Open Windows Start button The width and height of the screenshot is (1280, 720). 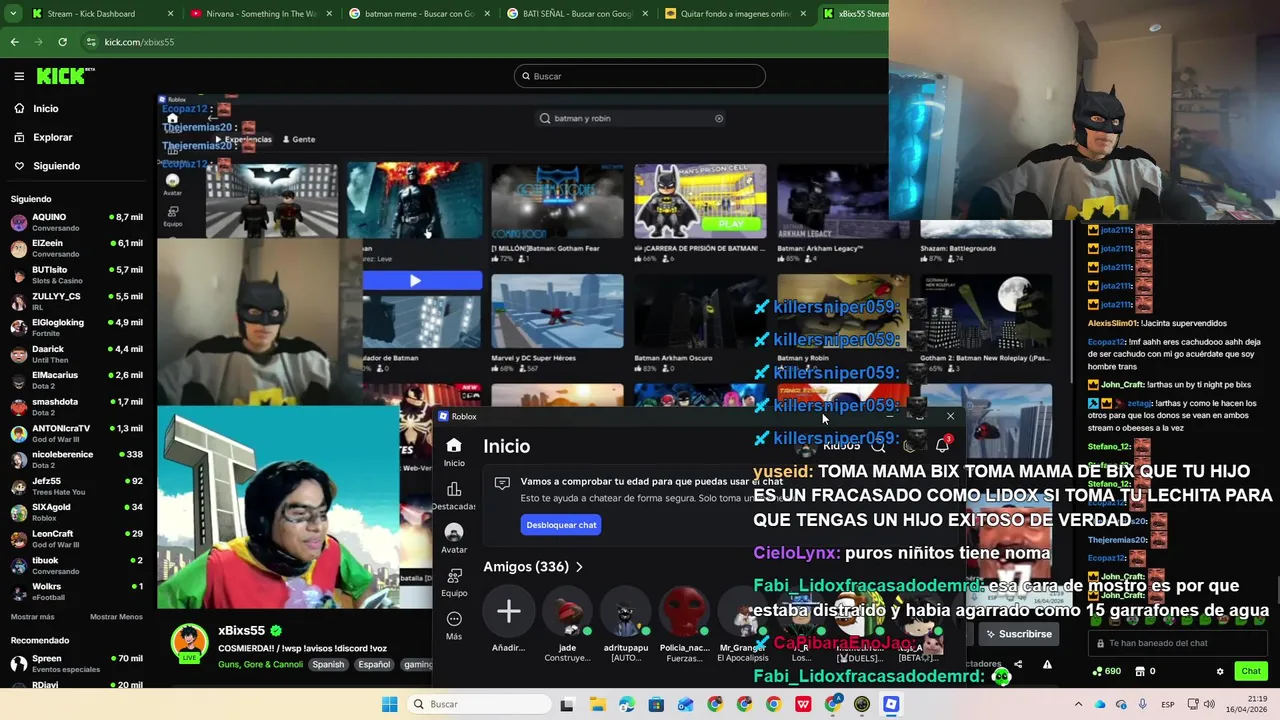point(389,704)
